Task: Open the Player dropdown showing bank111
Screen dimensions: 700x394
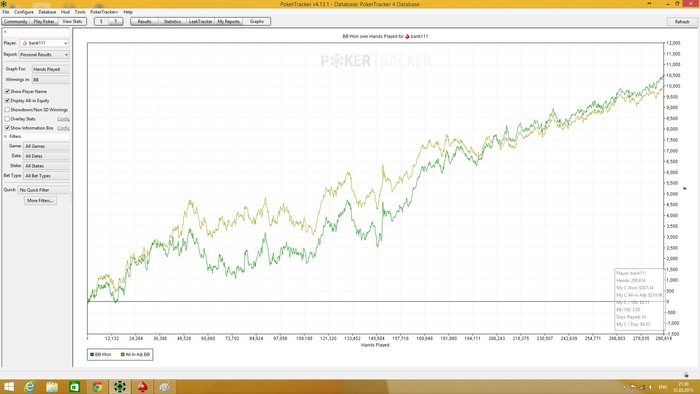Action: 44,43
